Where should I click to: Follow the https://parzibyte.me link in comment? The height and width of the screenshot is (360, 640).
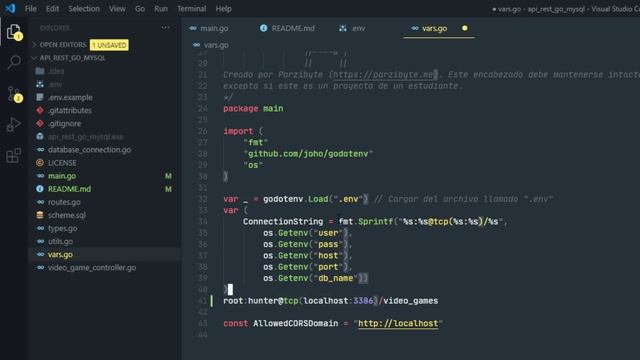coord(383,75)
